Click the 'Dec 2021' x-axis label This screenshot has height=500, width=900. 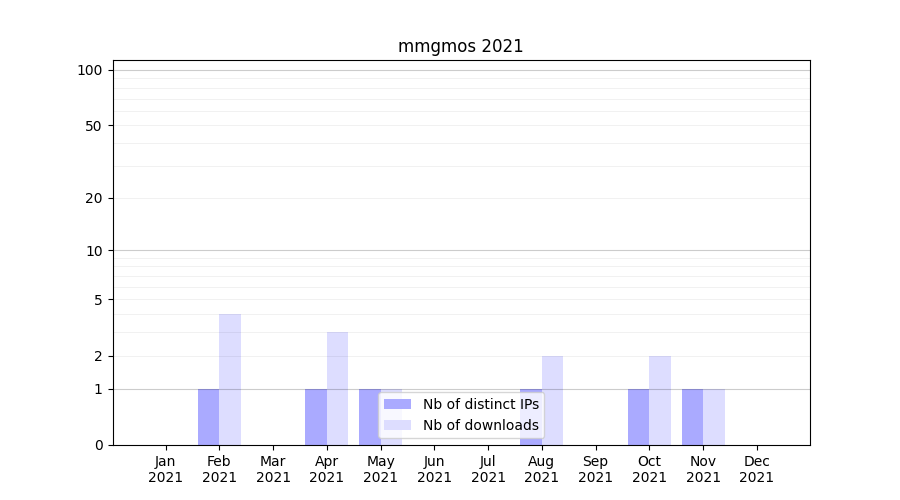coord(756,469)
